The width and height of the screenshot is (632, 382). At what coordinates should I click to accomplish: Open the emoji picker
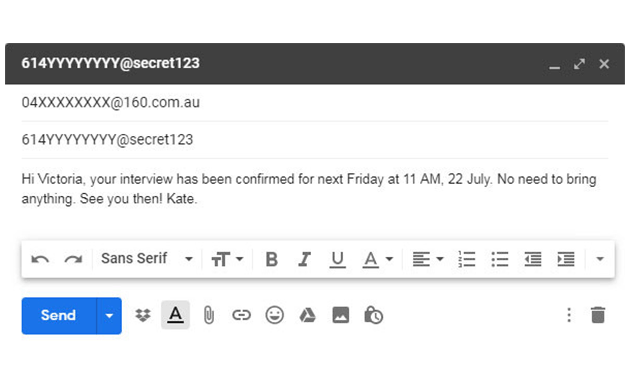274,315
